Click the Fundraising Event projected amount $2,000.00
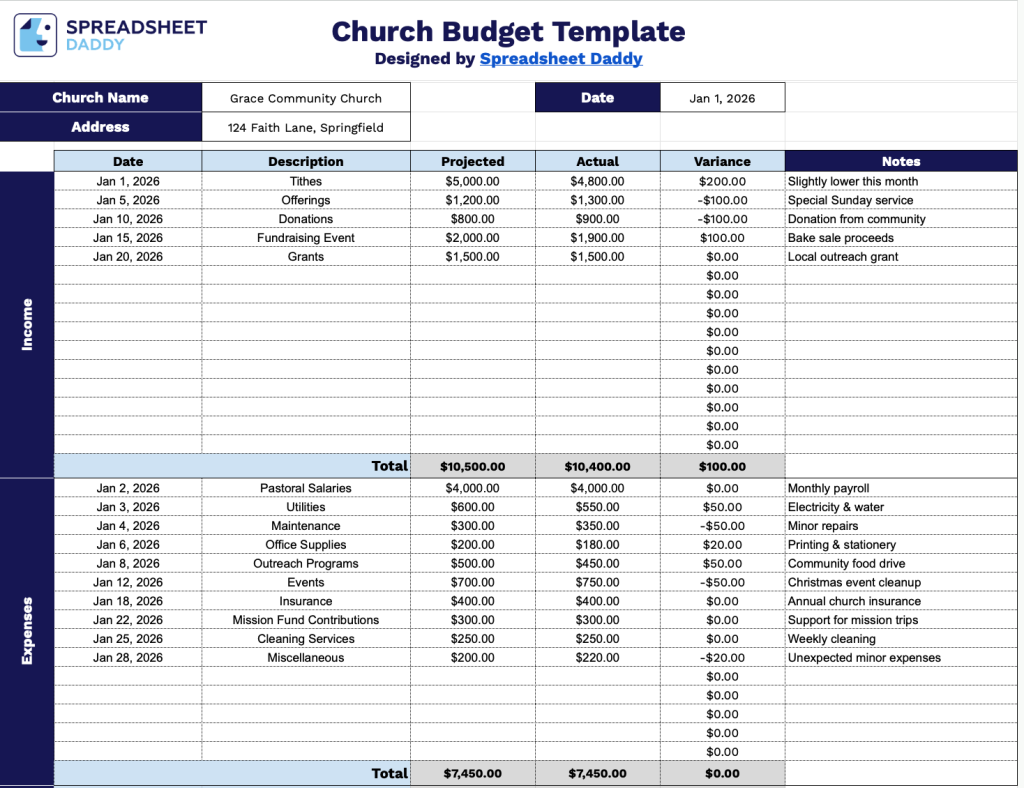 [x=473, y=238]
